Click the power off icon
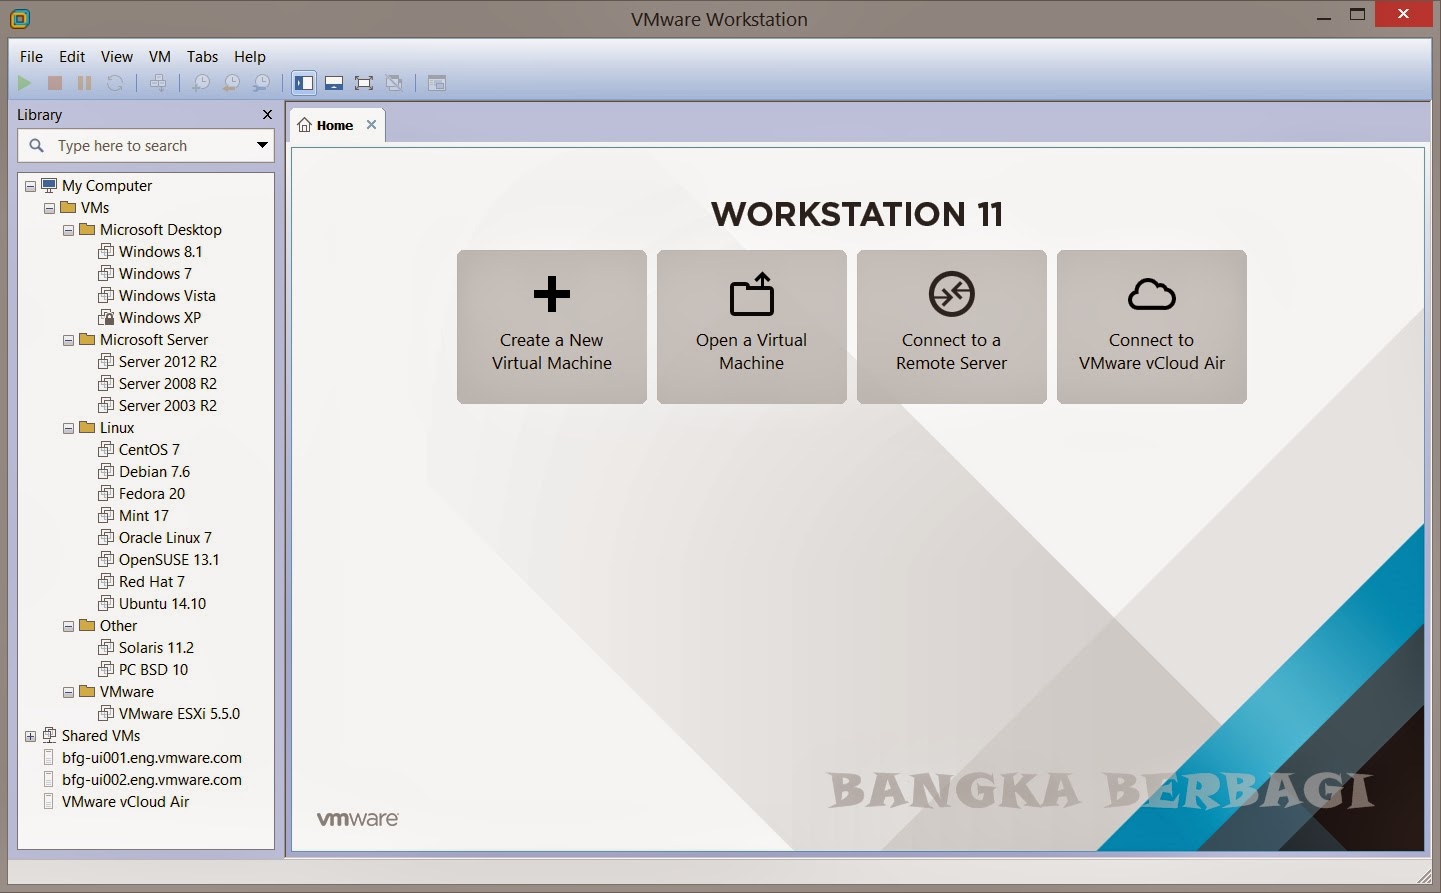The image size is (1441, 893). [x=56, y=83]
